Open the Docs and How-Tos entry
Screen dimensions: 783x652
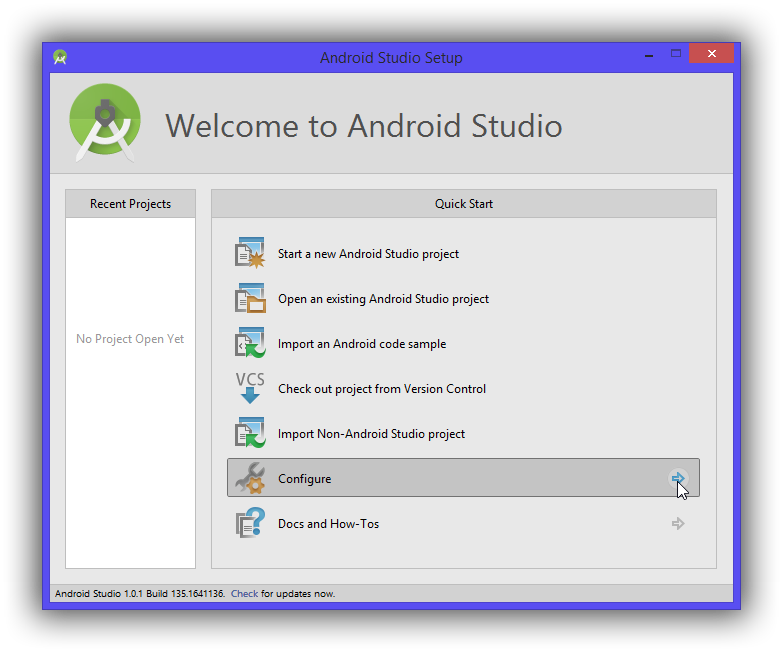[463, 523]
